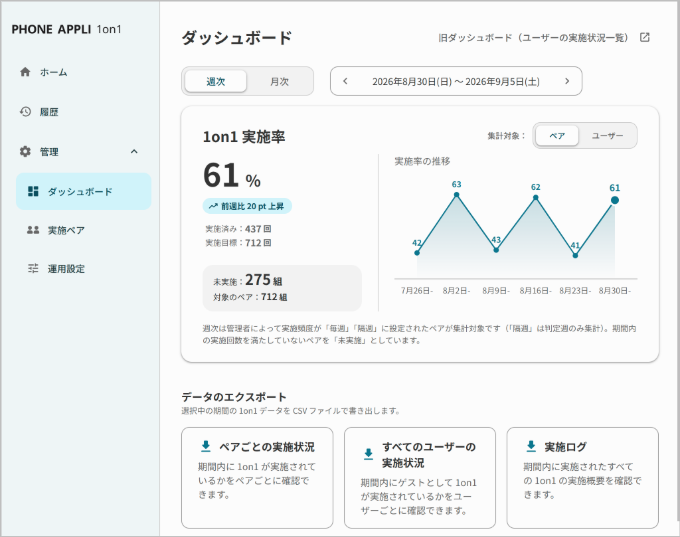Image resolution: width=680 pixels, height=537 pixels.
Task: Click axis label 8月16日-
Action: (x=536, y=291)
